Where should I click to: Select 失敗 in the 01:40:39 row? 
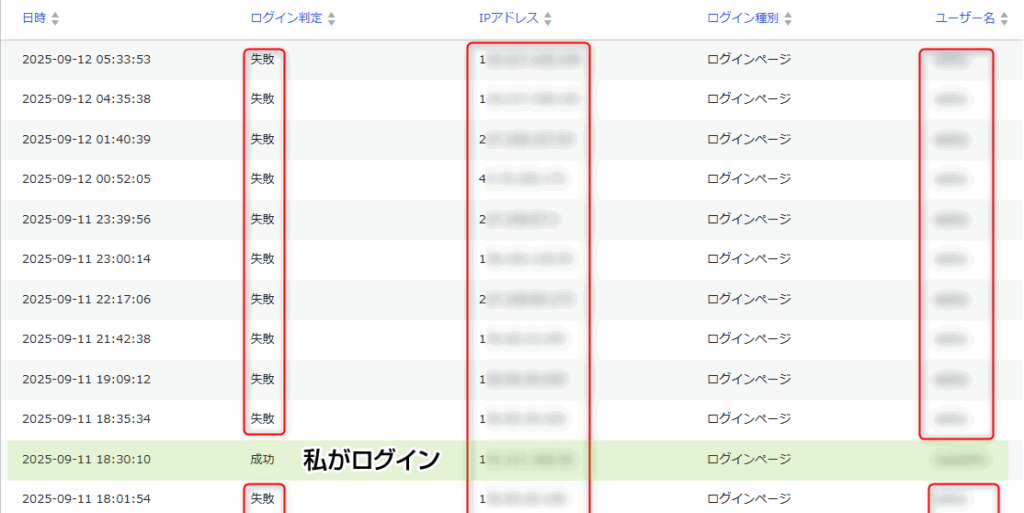point(263,140)
